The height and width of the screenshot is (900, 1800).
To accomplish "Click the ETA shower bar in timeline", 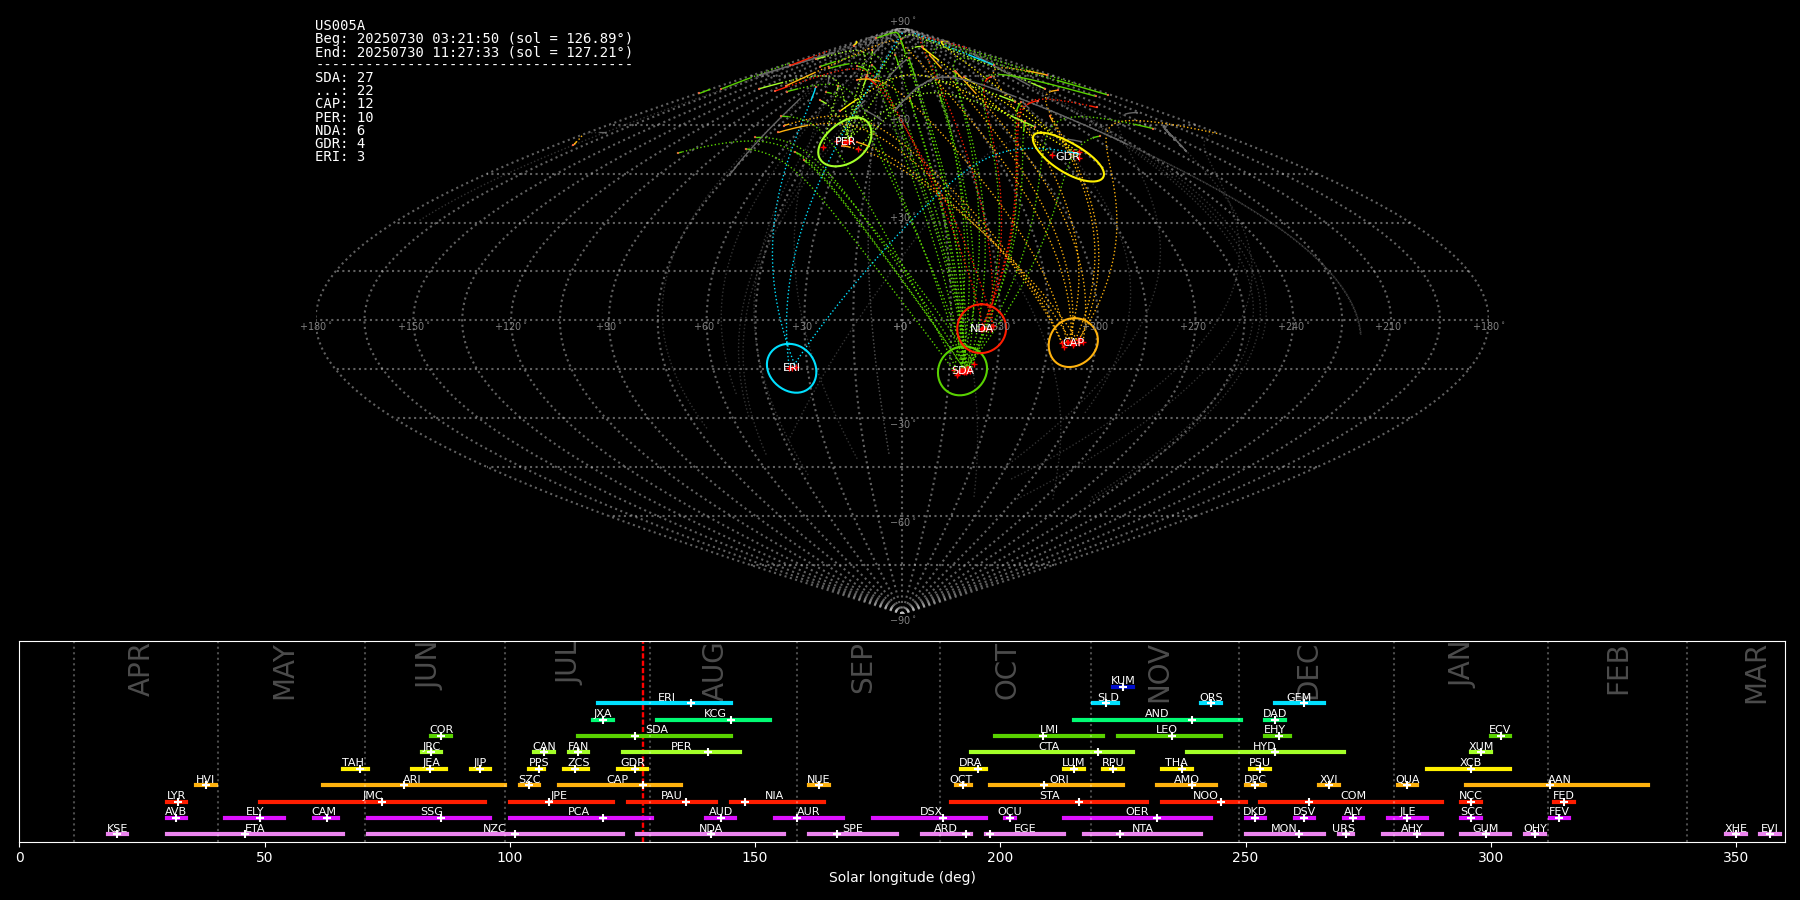I will [x=255, y=834].
